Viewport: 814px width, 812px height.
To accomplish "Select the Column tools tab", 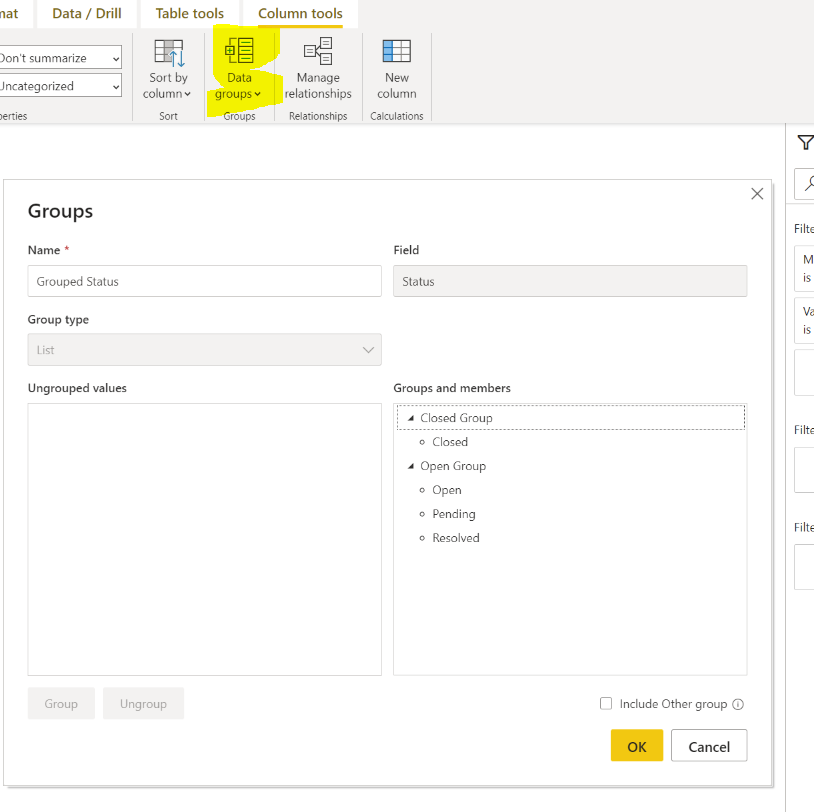I will [300, 13].
